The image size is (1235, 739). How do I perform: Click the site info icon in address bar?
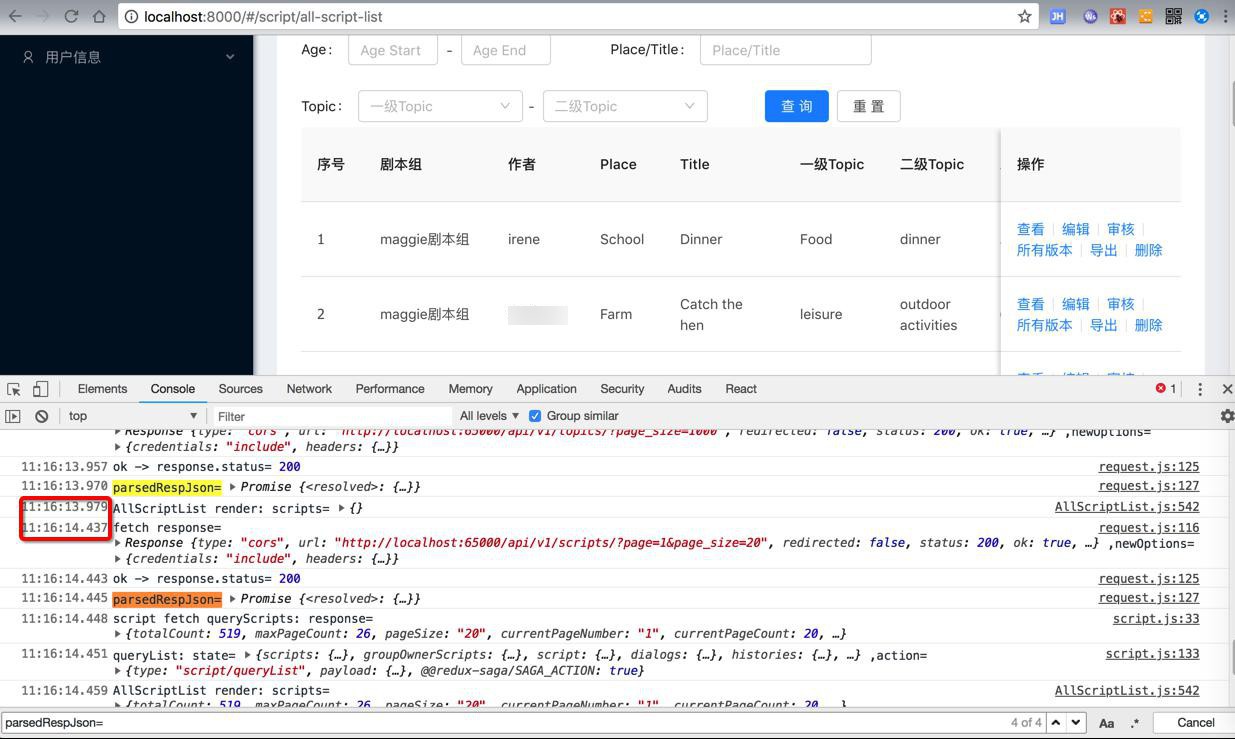pyautogui.click(x=131, y=16)
